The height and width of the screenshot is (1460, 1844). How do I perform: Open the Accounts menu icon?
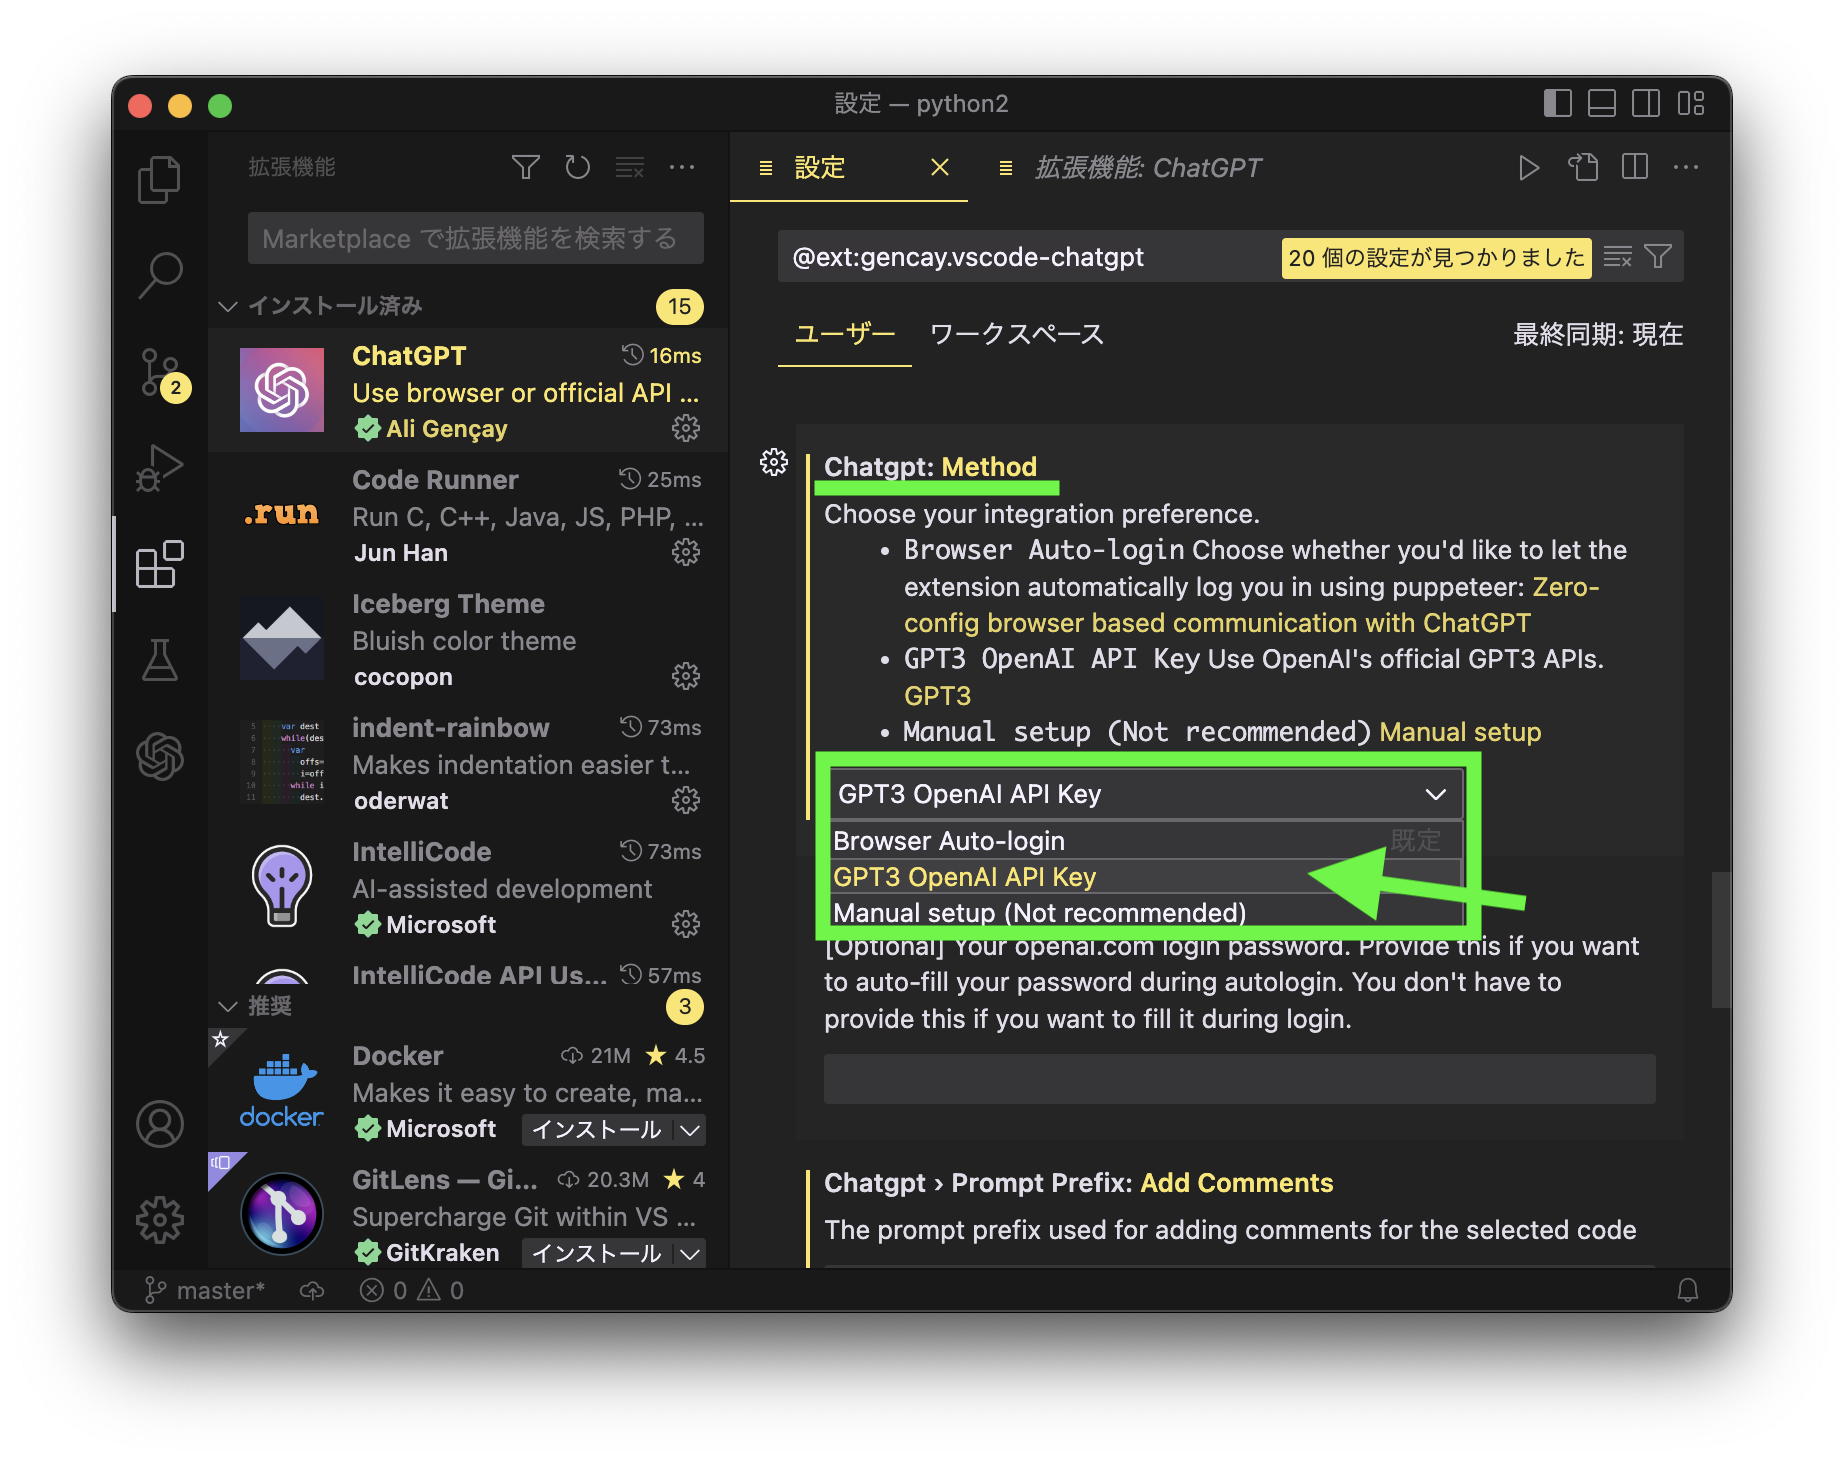tap(159, 1124)
